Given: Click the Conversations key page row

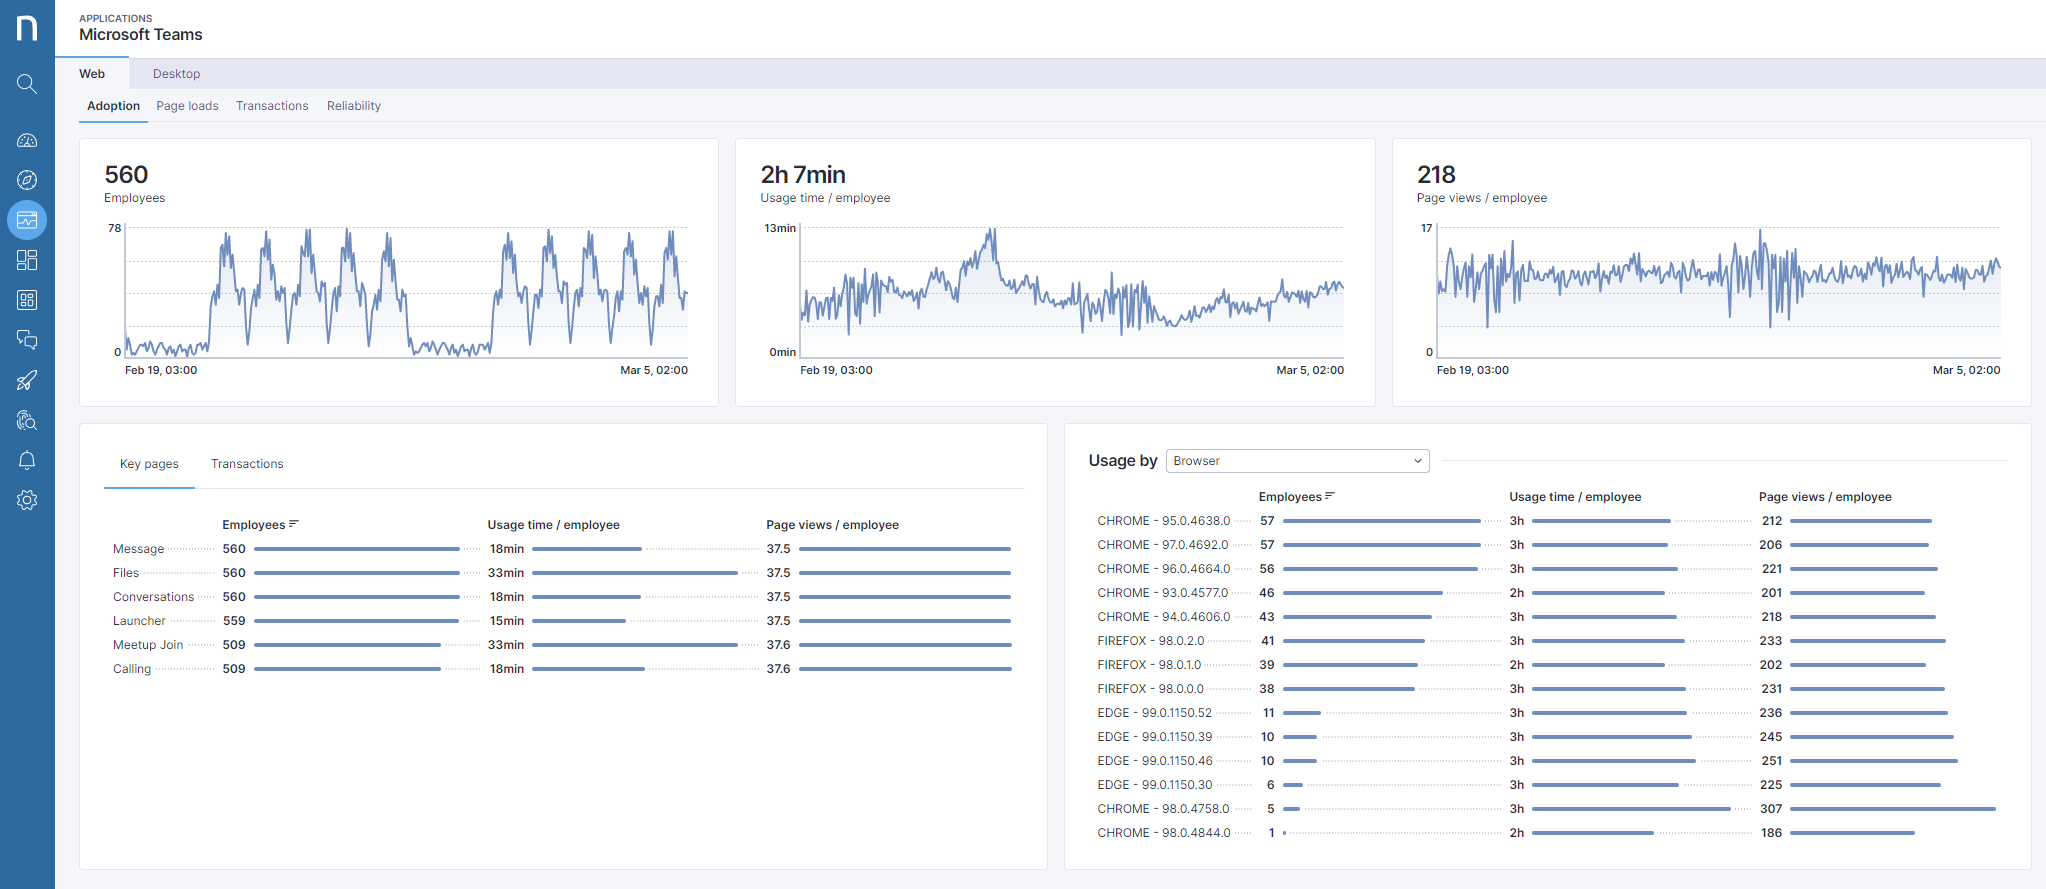Looking at the screenshot, I should 562,597.
